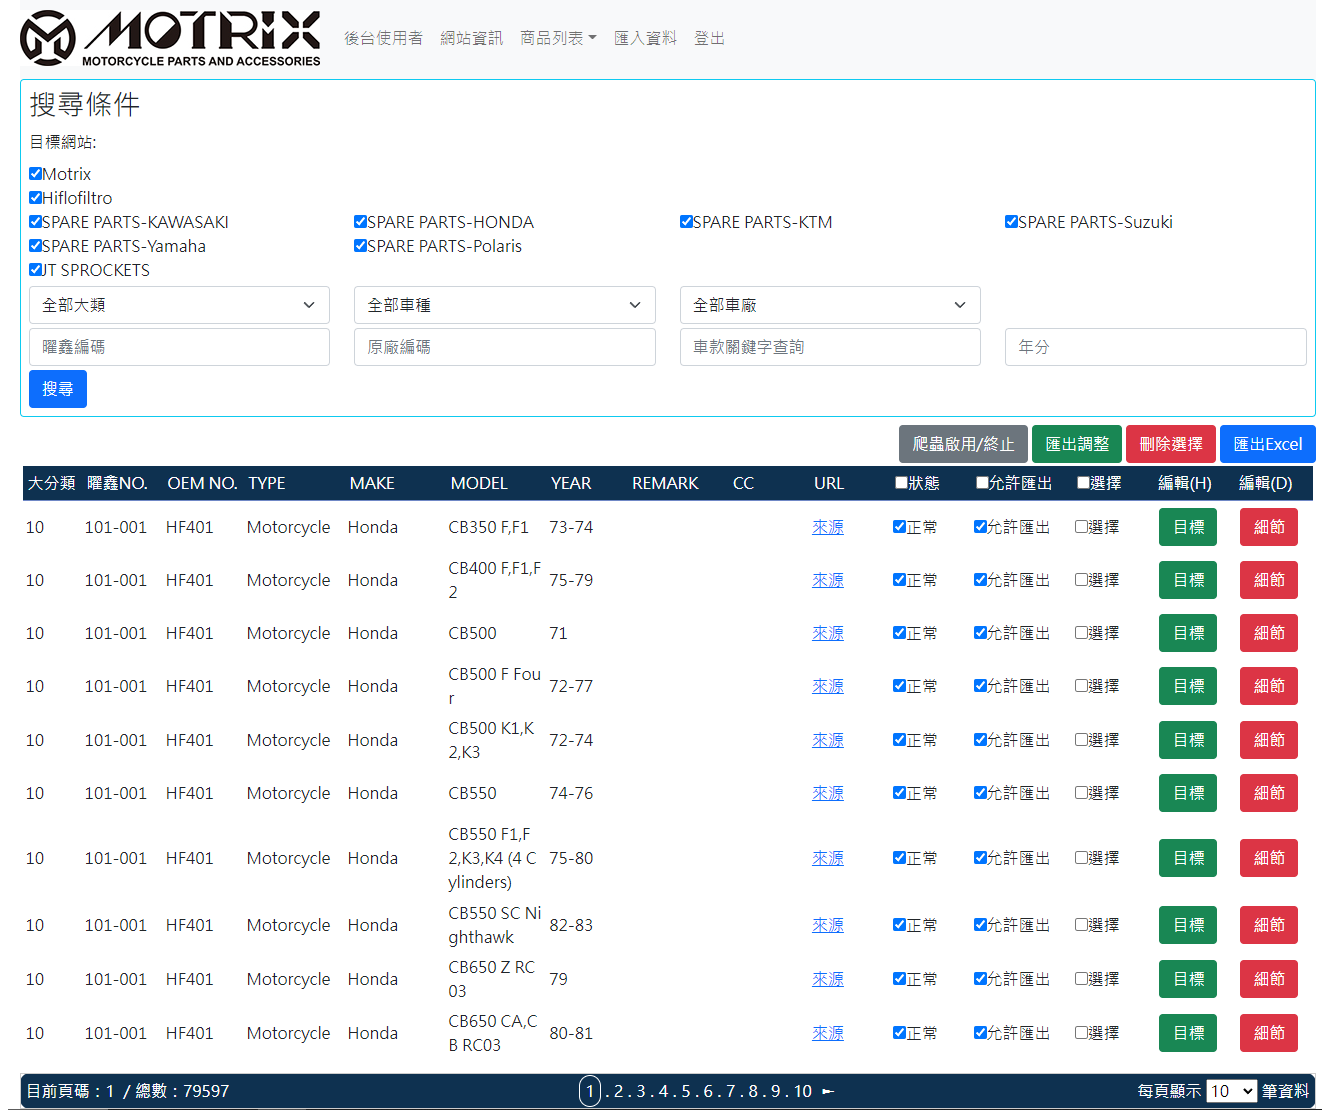
Task: Click 目標 button in CB650 CA,CB RC03 row
Action: (x=1188, y=1033)
